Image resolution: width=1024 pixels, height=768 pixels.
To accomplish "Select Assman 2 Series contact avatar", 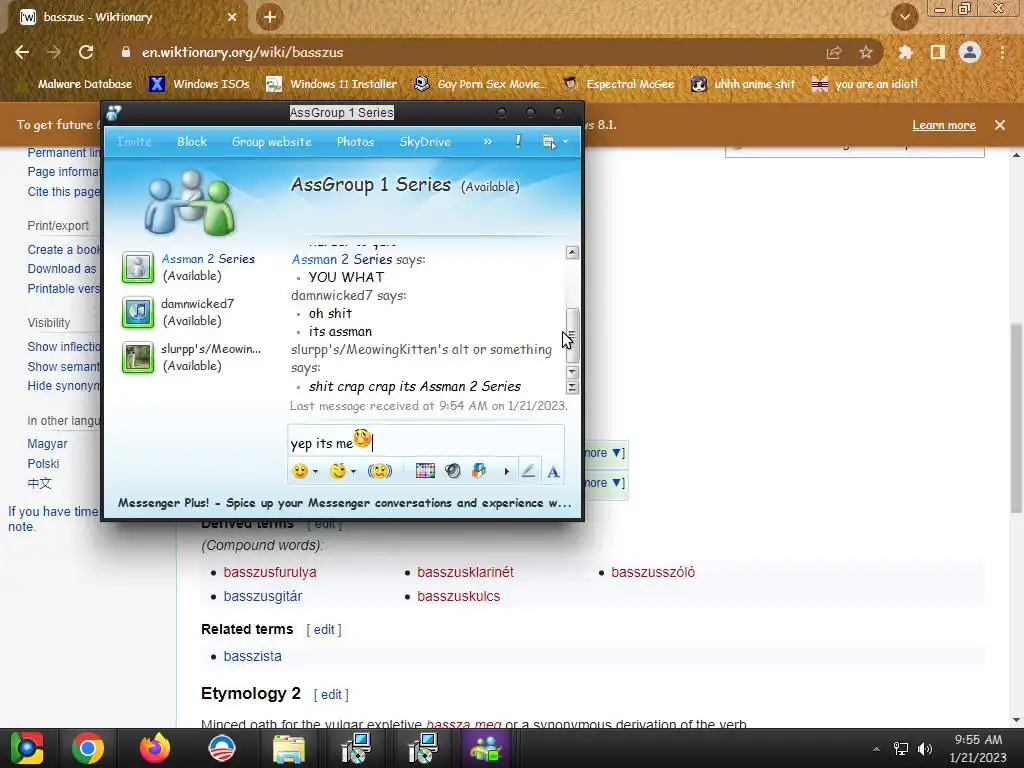I will (x=138, y=268).
